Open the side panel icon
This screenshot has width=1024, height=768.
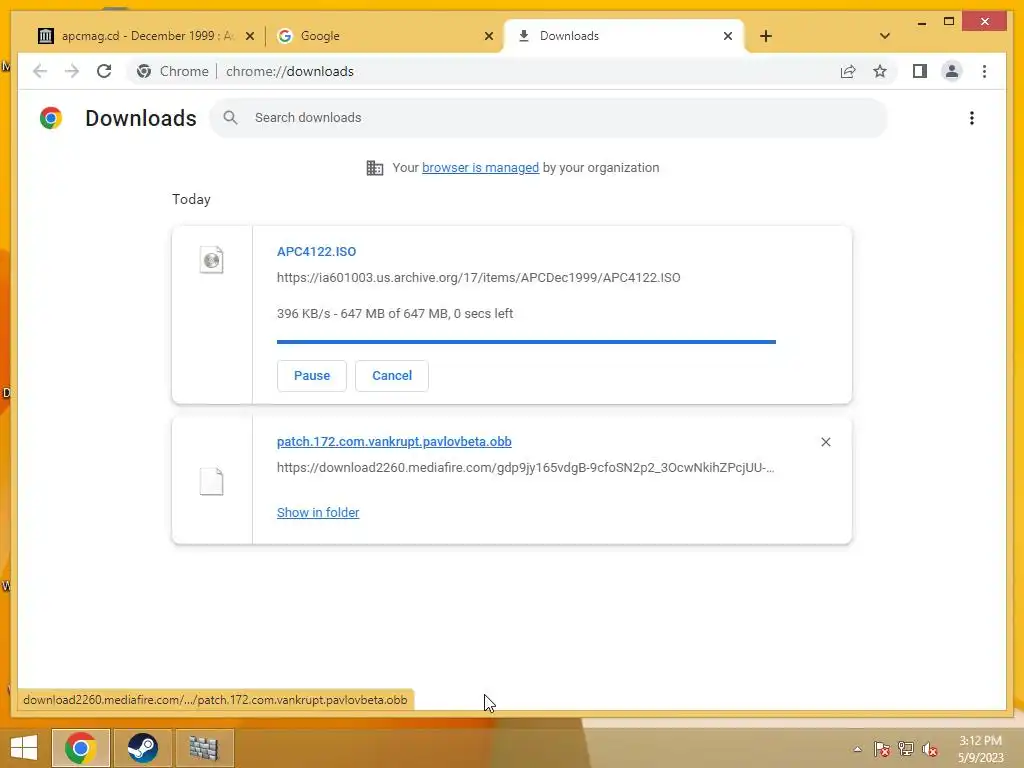pos(920,71)
